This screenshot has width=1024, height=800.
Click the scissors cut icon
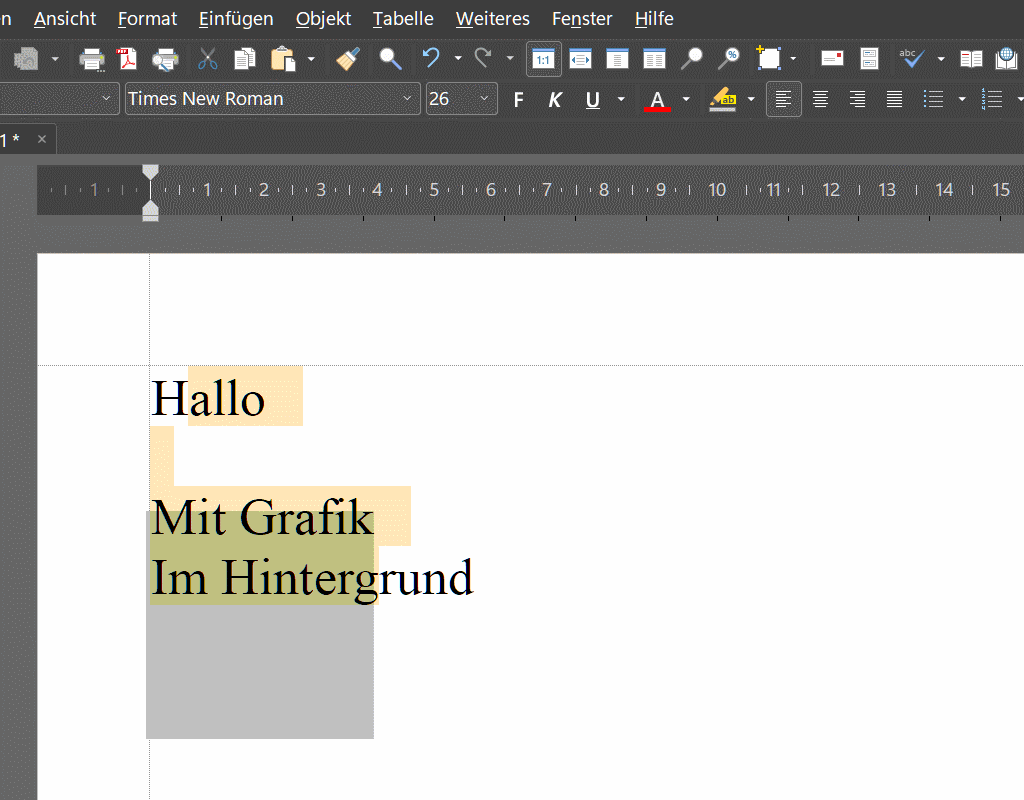pyautogui.click(x=207, y=59)
